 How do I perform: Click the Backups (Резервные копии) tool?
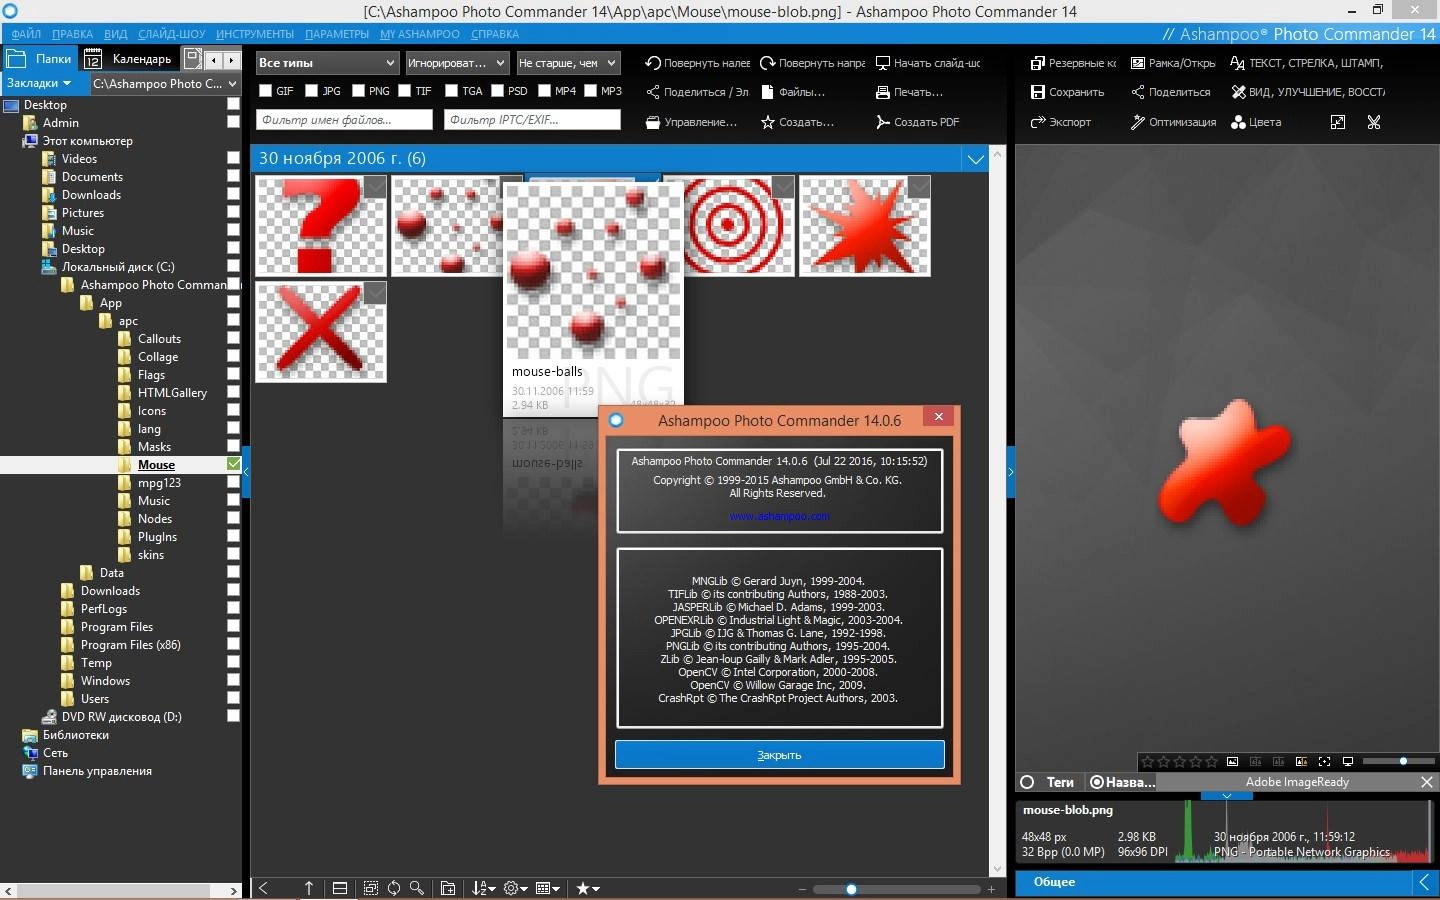tap(1073, 63)
